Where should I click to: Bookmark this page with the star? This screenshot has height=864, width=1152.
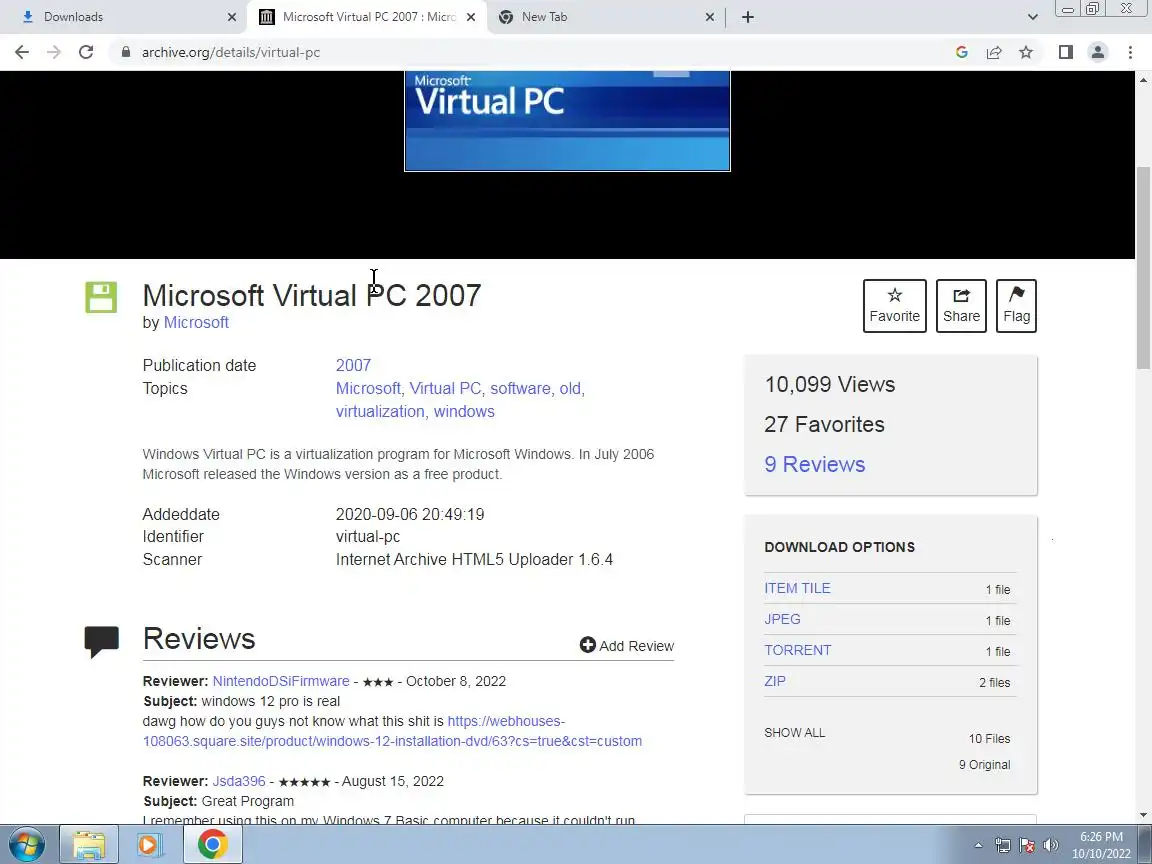pos(1026,52)
